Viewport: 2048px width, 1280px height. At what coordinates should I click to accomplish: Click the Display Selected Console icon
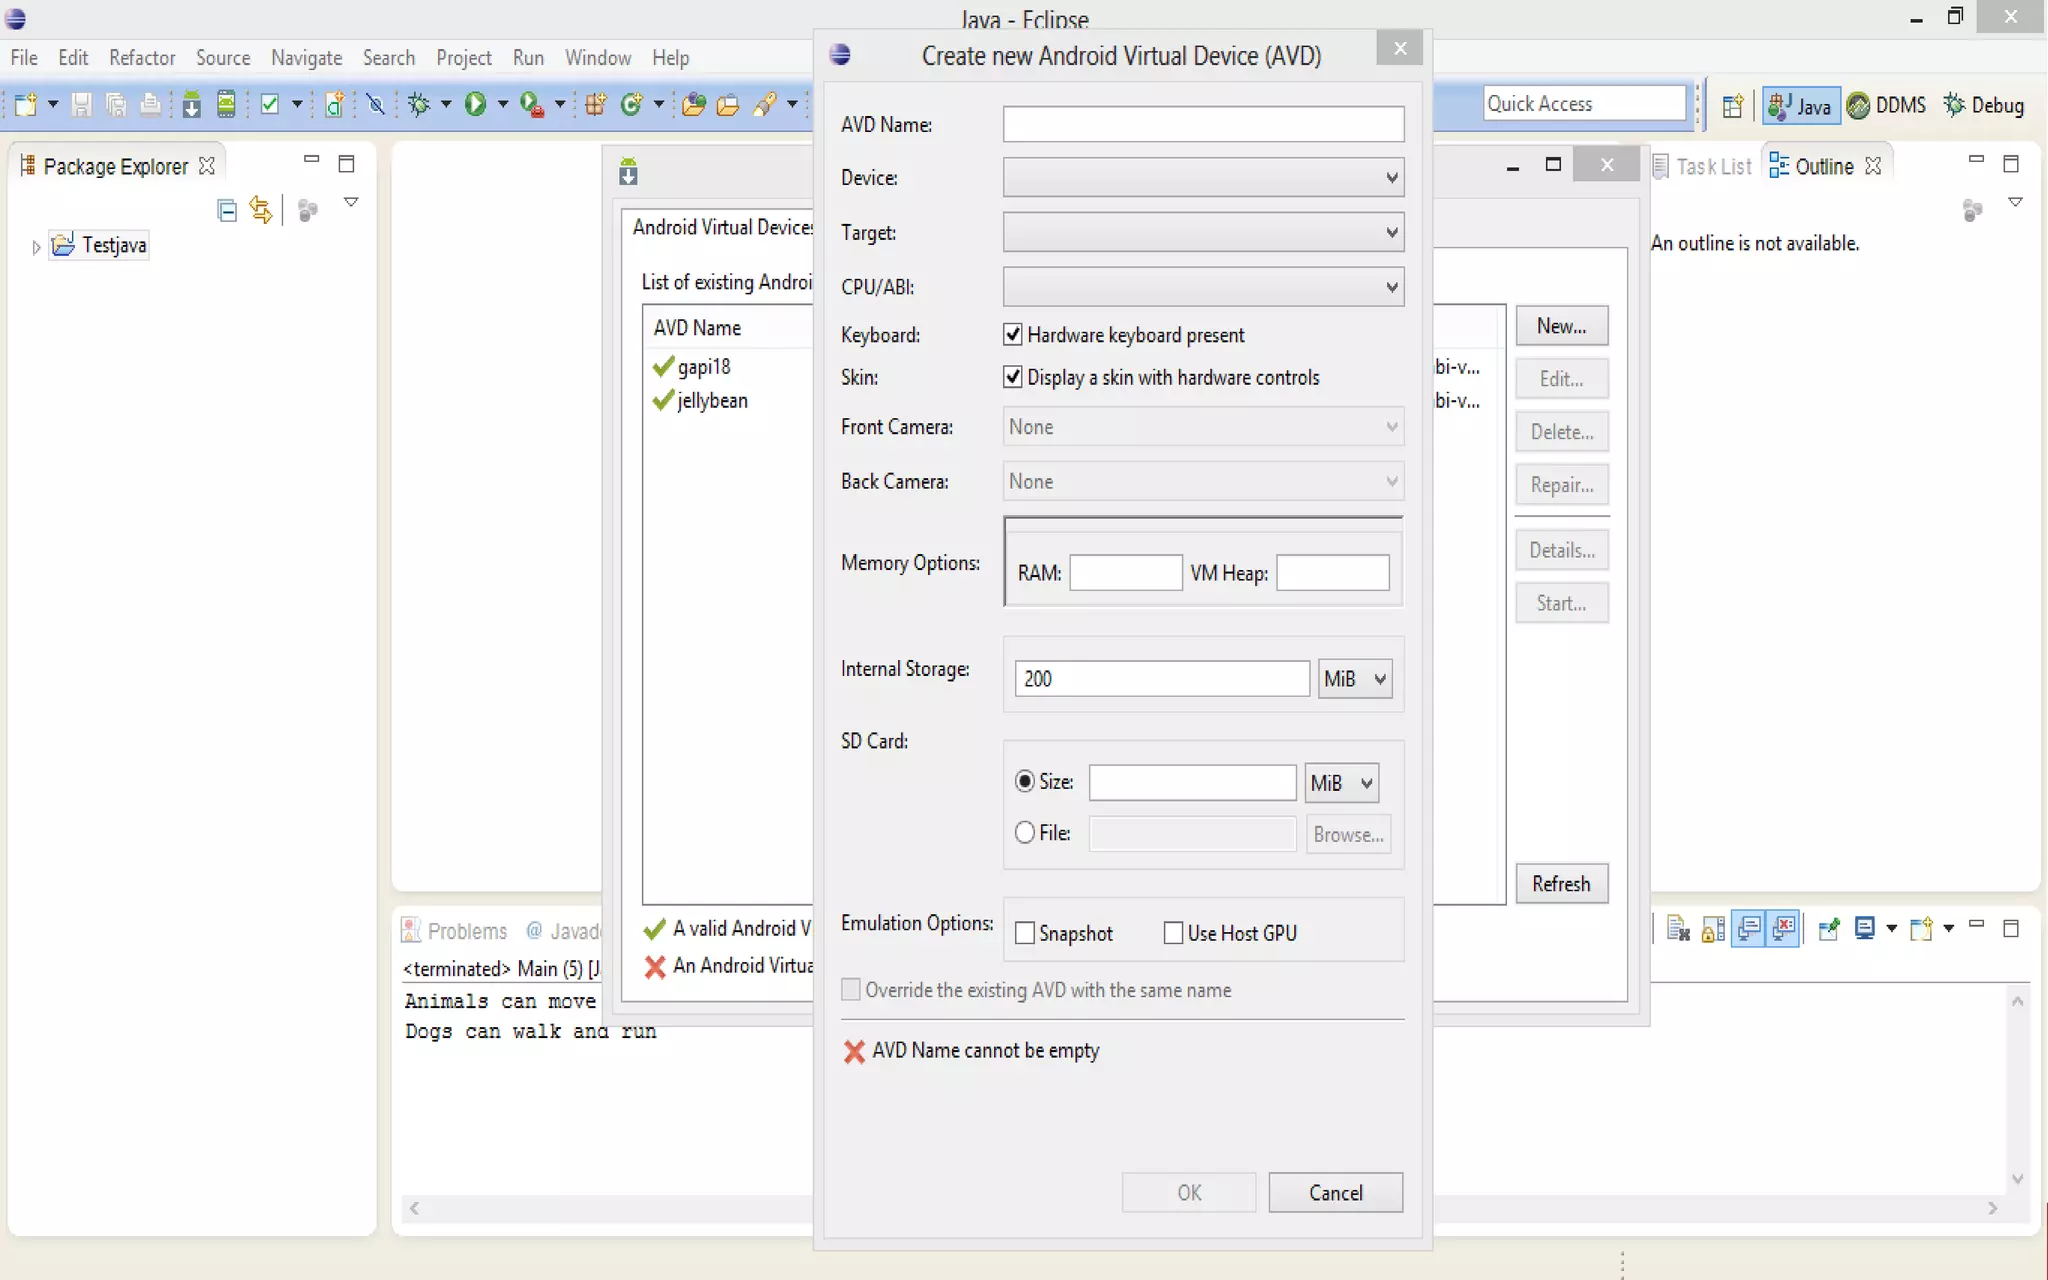point(1865,929)
